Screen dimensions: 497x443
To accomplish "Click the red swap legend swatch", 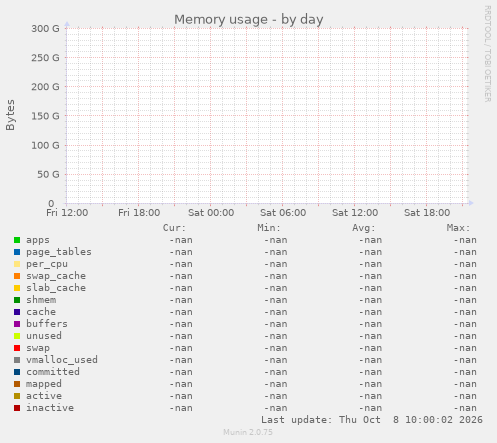I will click(17, 348).
